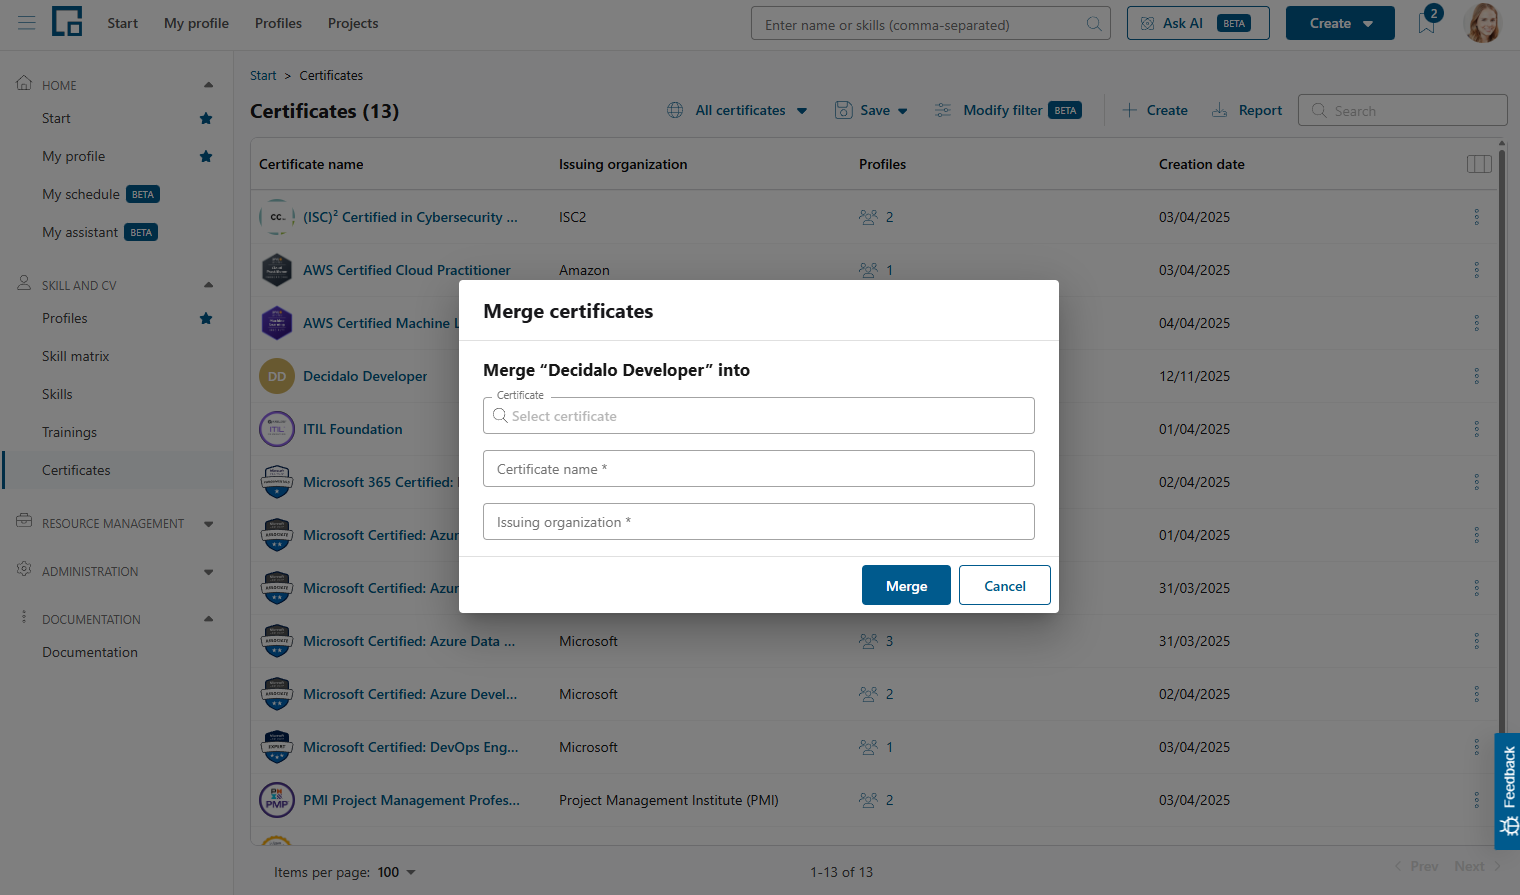This screenshot has width=1520, height=895.
Task: Open the bookmarks flag icon
Action: [x=1427, y=23]
